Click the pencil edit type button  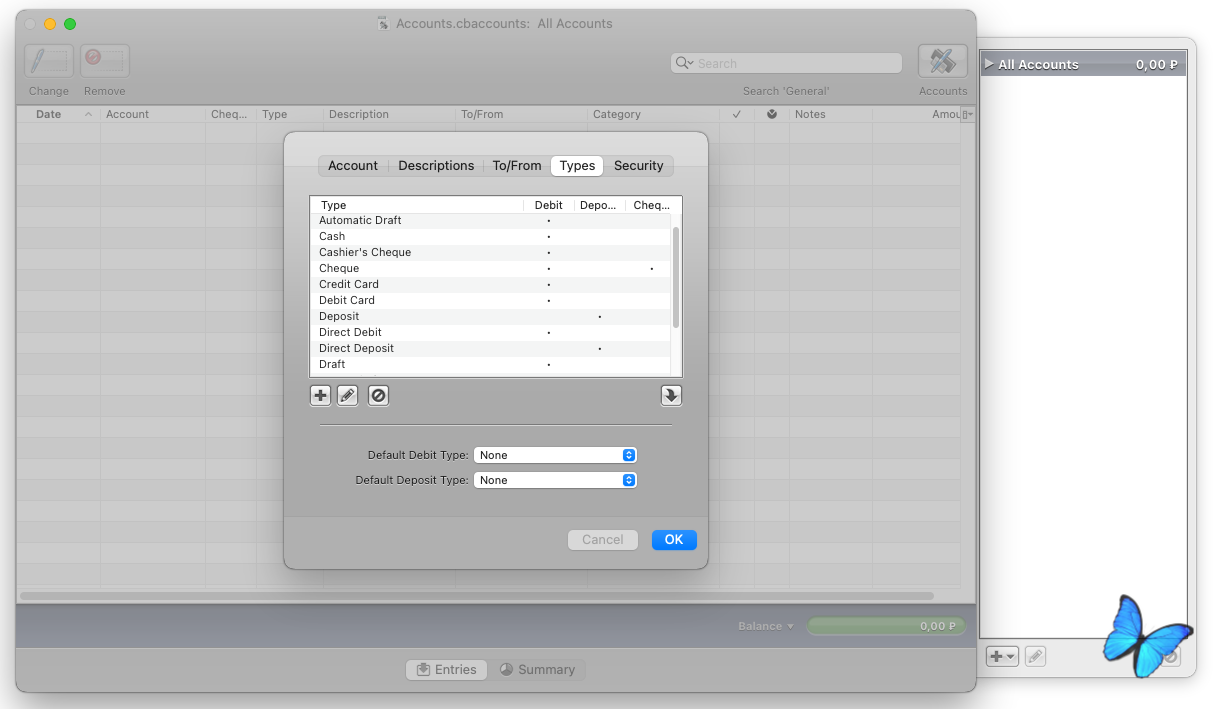(347, 396)
